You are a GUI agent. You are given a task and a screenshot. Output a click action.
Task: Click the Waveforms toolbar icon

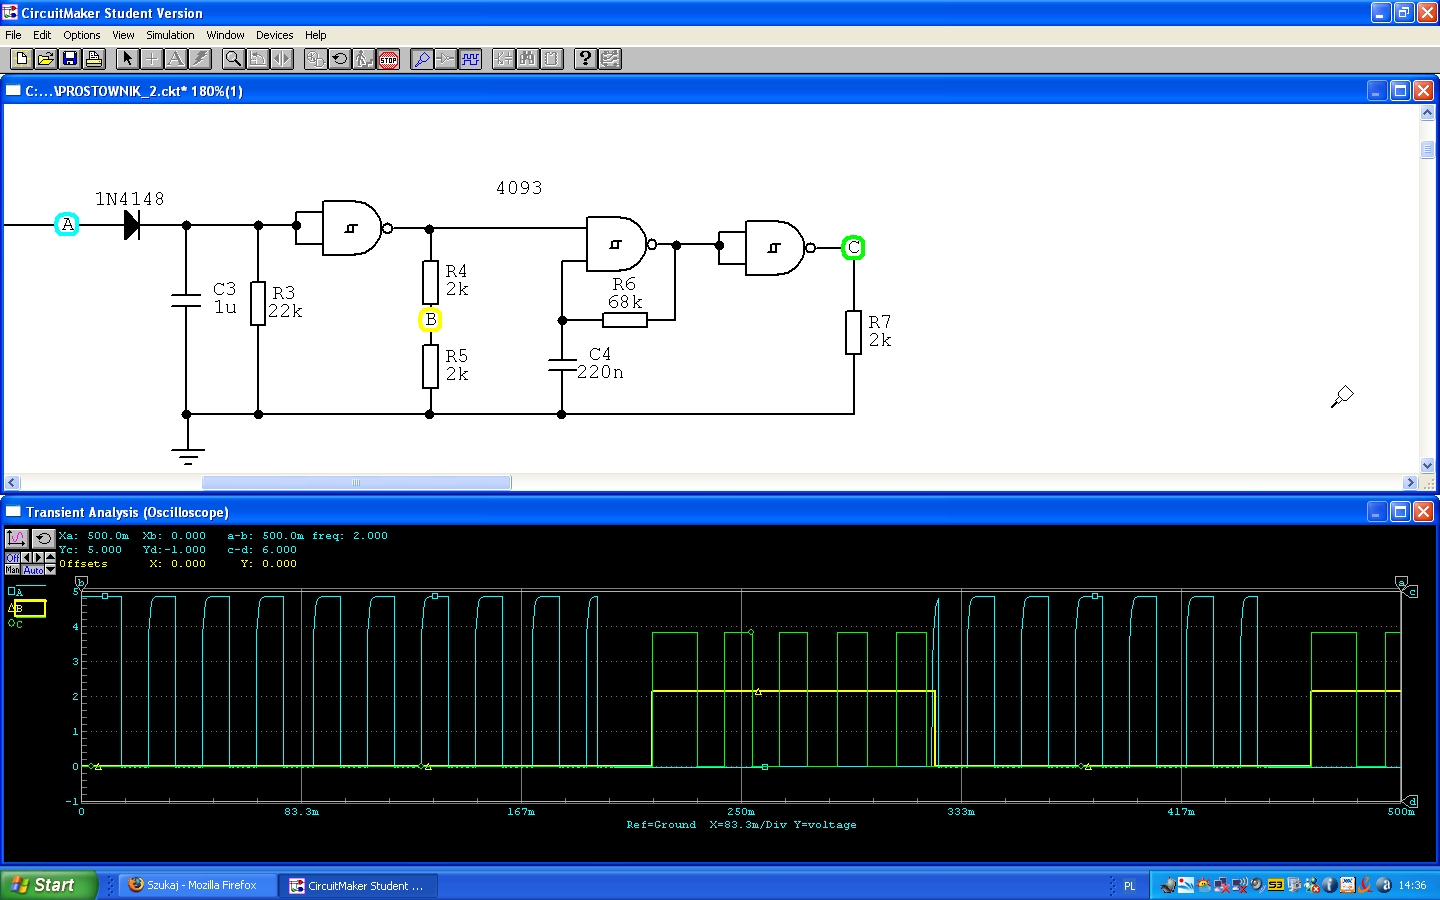click(470, 59)
